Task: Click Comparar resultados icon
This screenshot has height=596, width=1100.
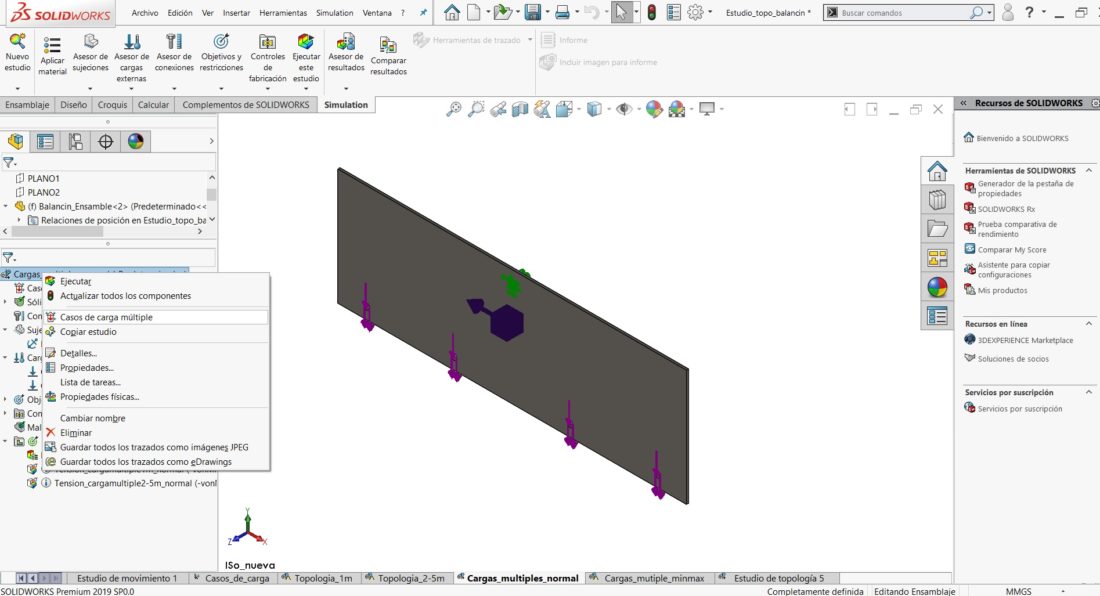Action: [x=388, y=45]
